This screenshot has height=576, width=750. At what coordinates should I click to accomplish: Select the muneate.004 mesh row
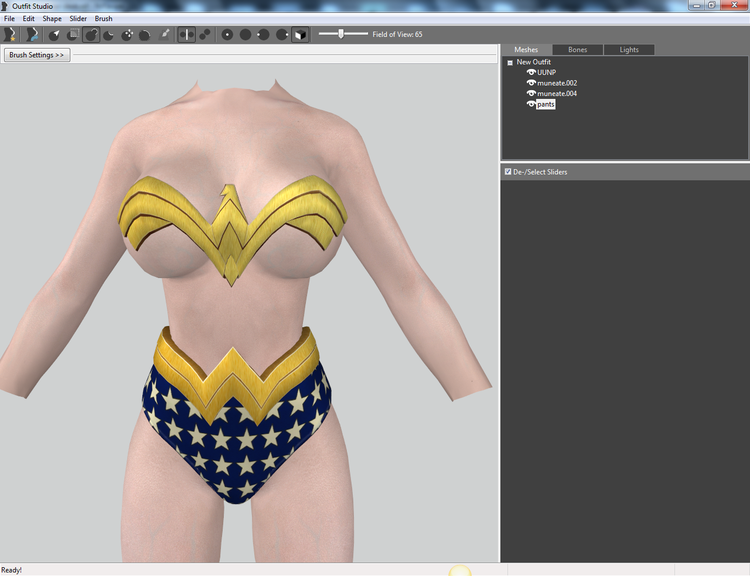(x=557, y=94)
